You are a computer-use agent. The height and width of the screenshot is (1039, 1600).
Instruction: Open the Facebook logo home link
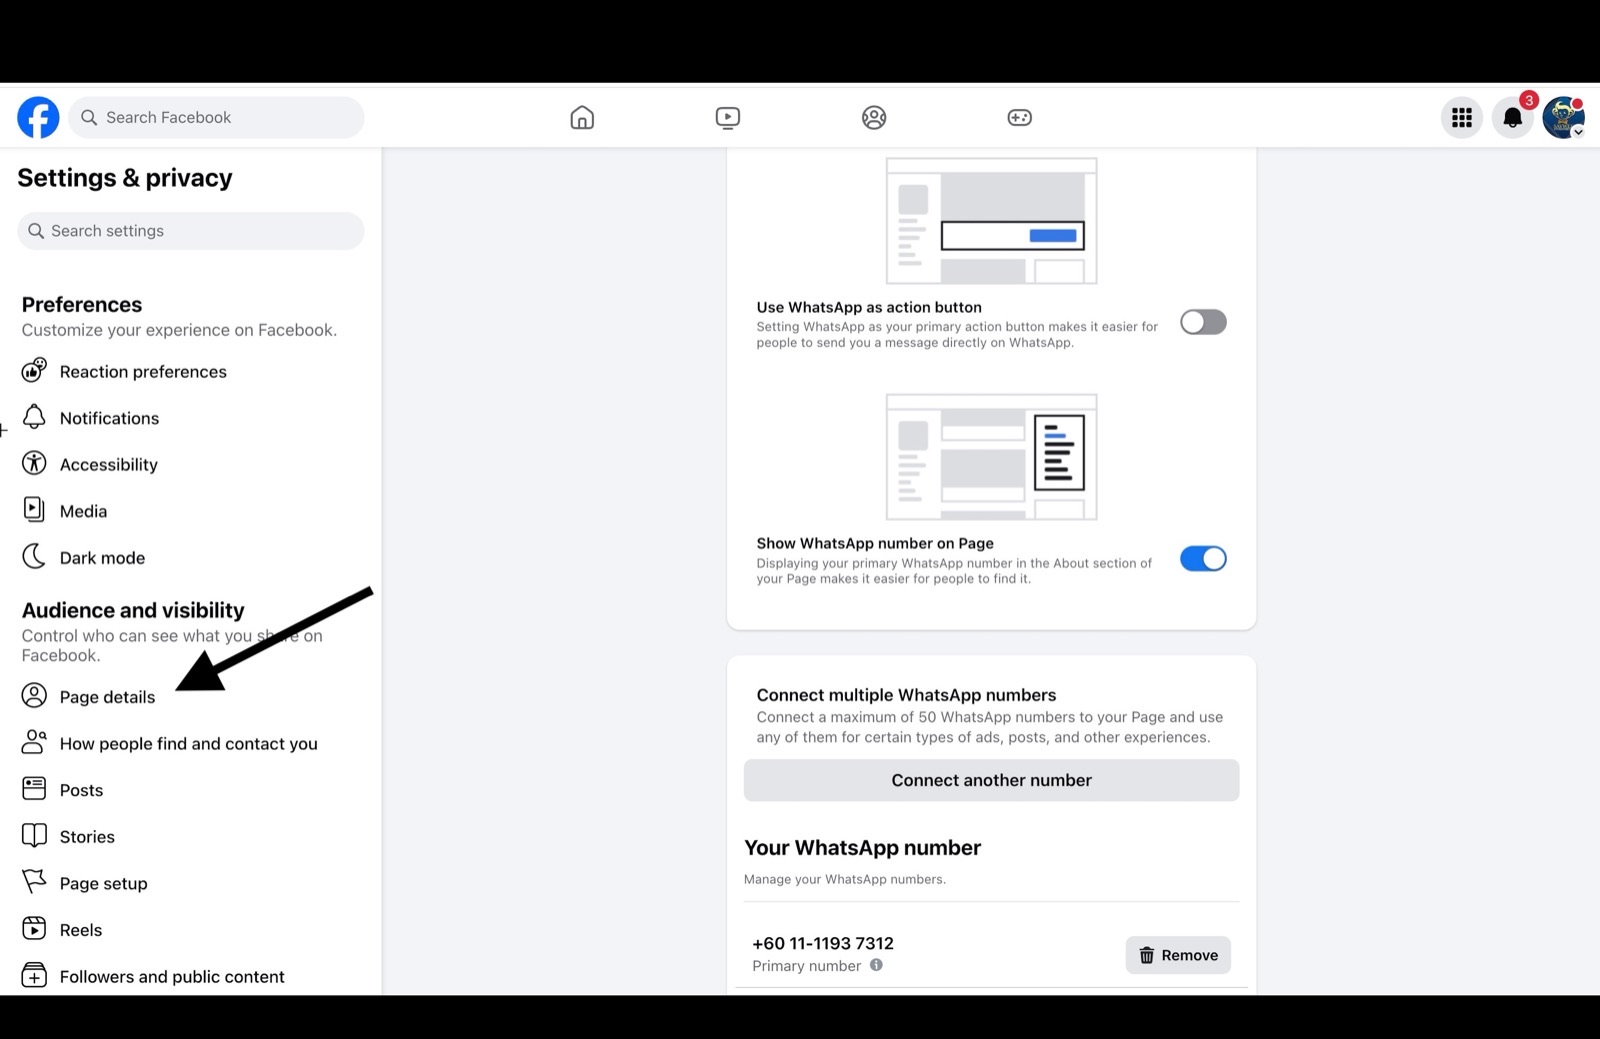tap(38, 117)
